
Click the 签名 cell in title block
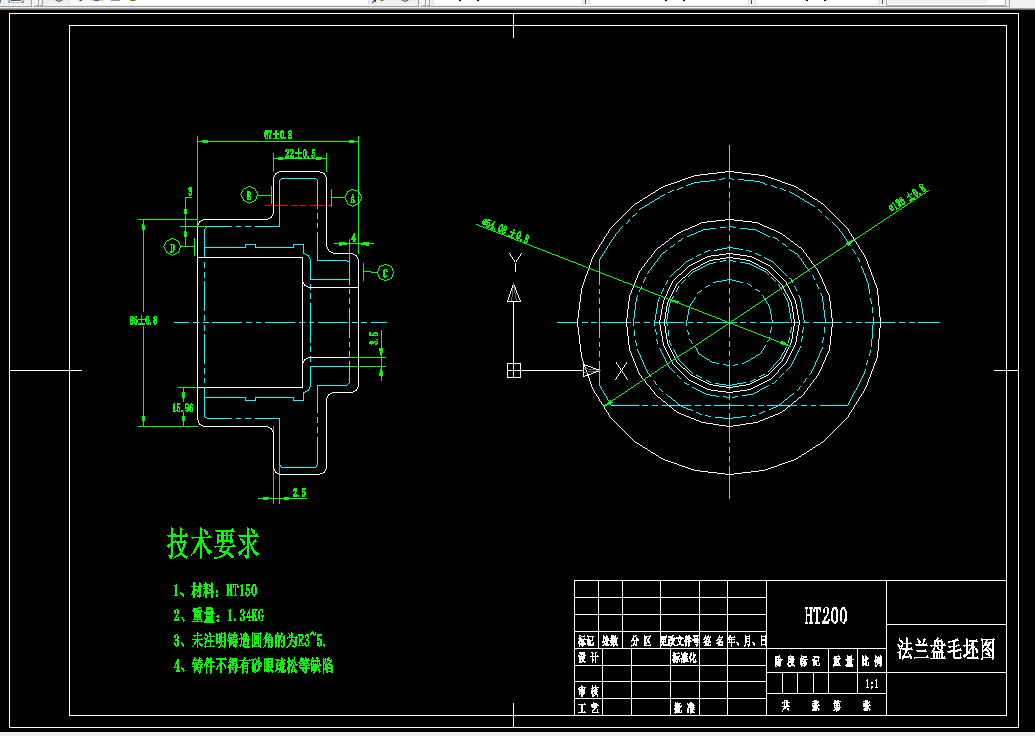pos(714,641)
